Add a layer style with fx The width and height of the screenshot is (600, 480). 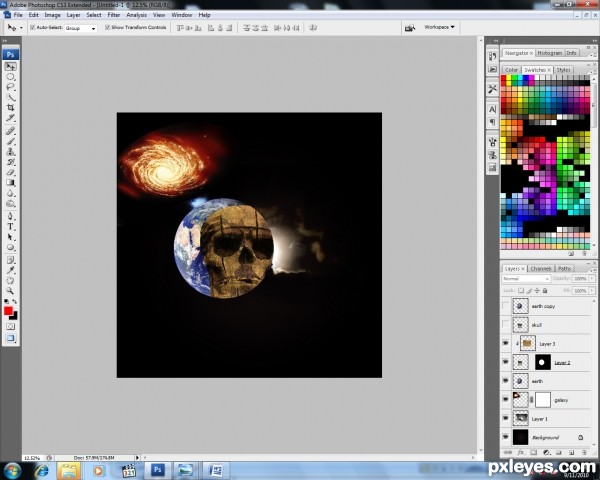click(x=520, y=452)
